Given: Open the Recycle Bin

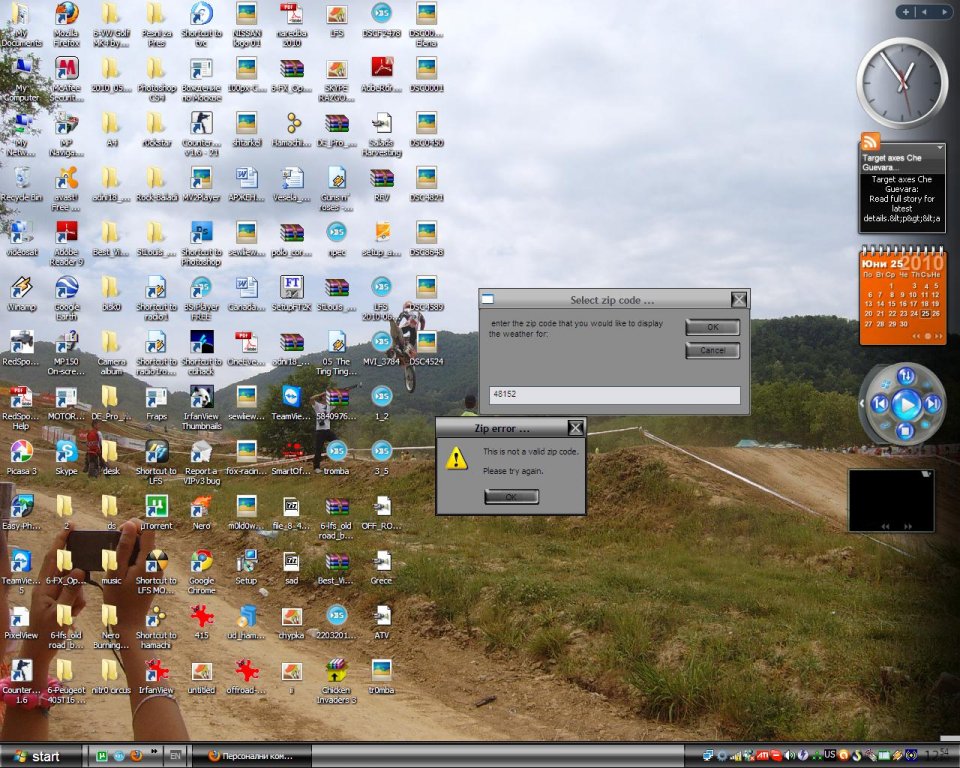Looking at the screenshot, I should click(x=20, y=179).
